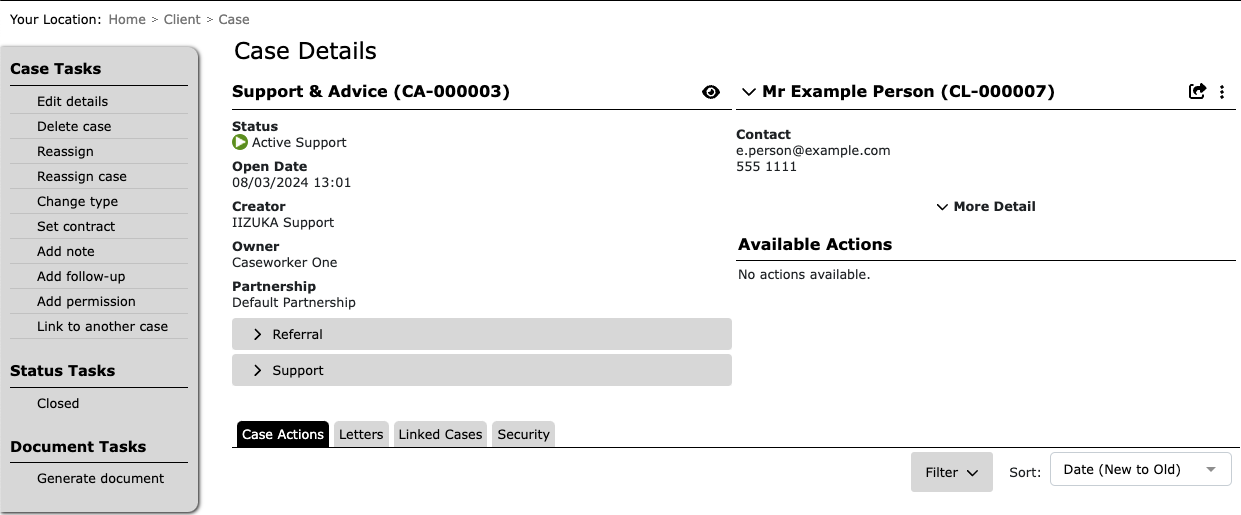Expand the Support section
This screenshot has height=515, width=1241.
click(482, 370)
